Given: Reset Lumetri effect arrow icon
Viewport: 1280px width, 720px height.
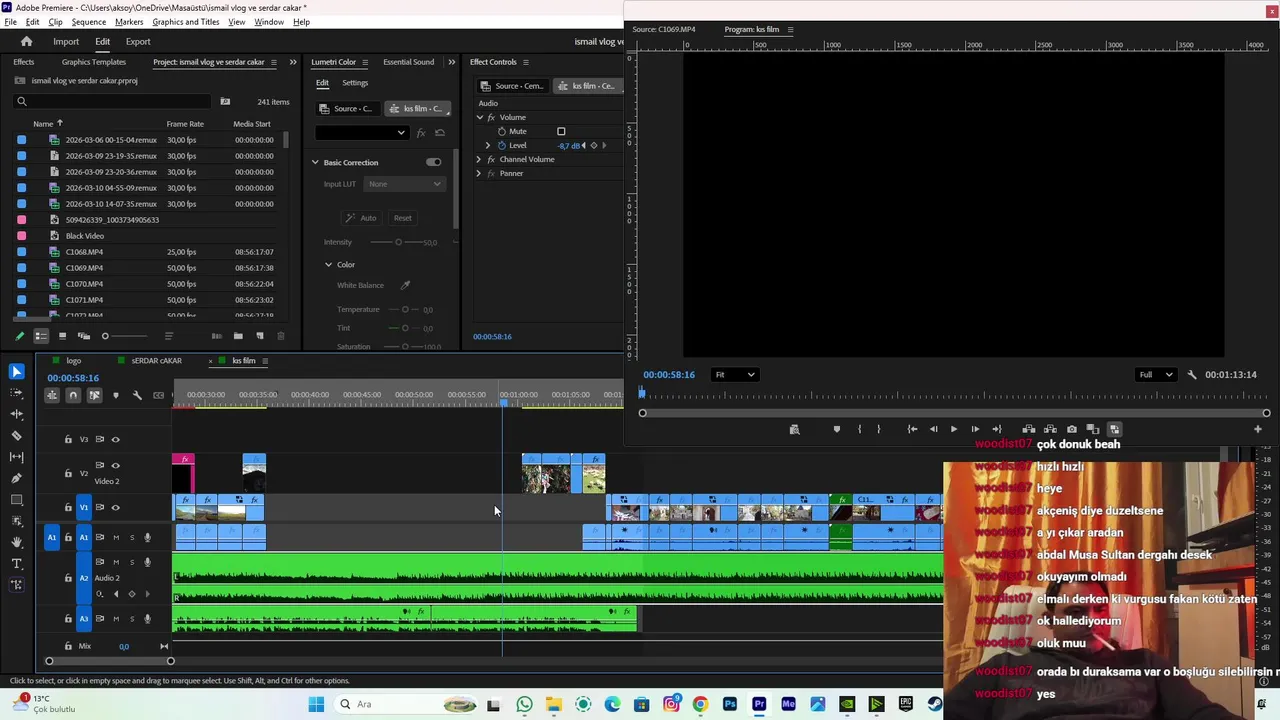Looking at the screenshot, I should (440, 133).
